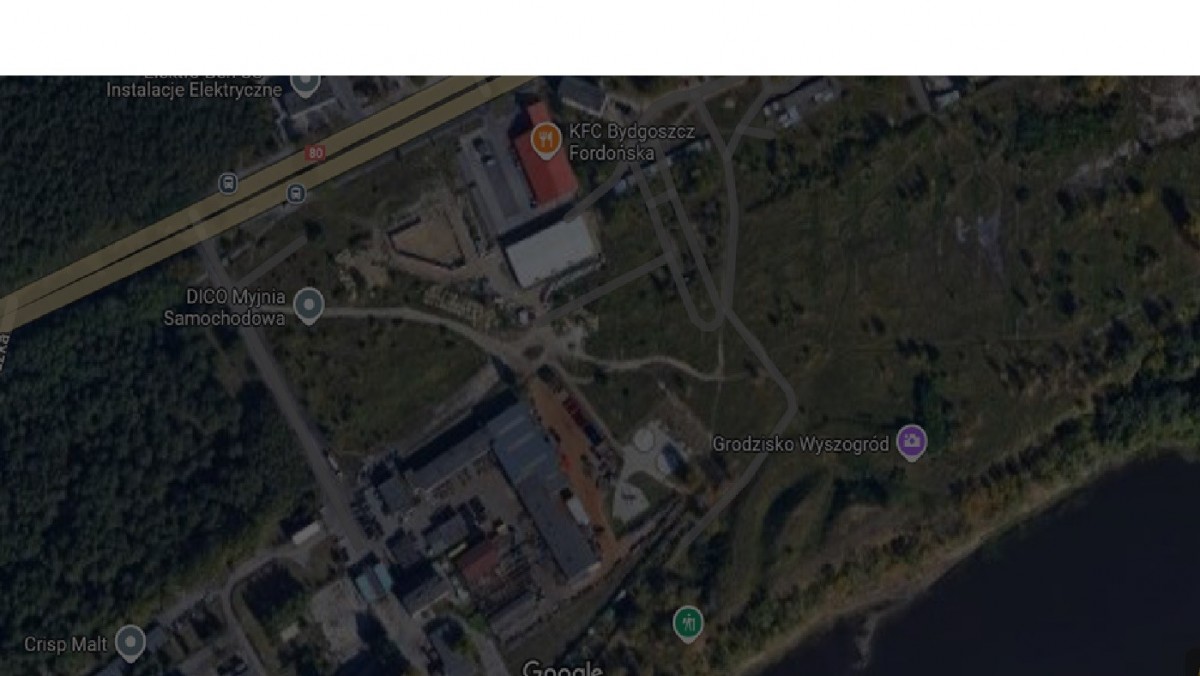
Task: Select the DICO Myjnia Samochodowa map pin
Action: 309,304
